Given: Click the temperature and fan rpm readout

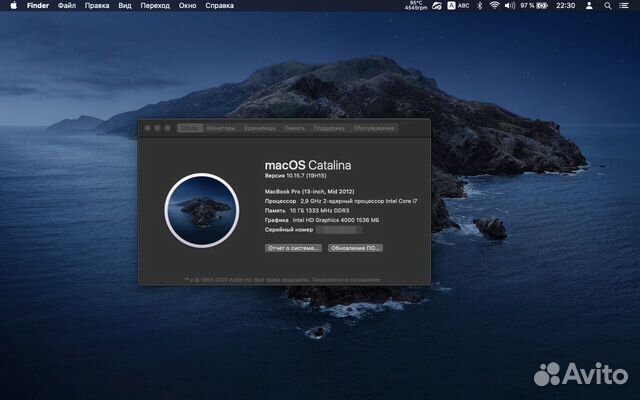Looking at the screenshot, I should pyautogui.click(x=416, y=5).
